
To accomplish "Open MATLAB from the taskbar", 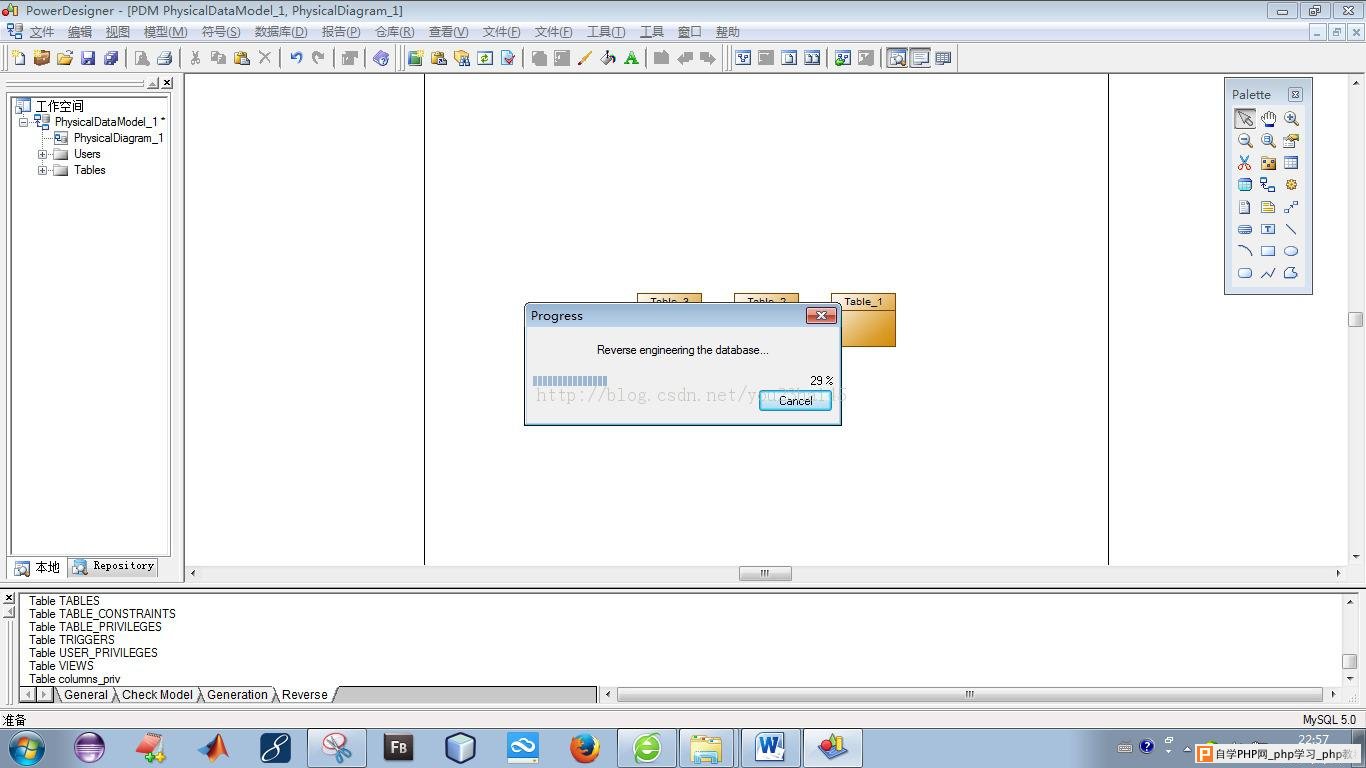I will (213, 747).
